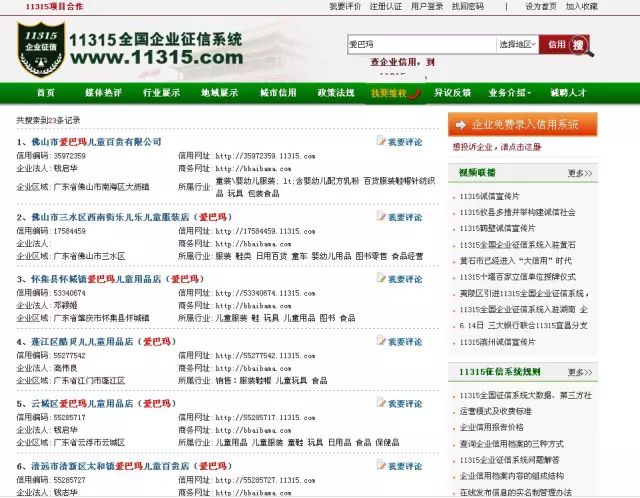The height and width of the screenshot is (498, 640).
Task: Open the 选择地区 region dropdown
Action: tap(517, 44)
